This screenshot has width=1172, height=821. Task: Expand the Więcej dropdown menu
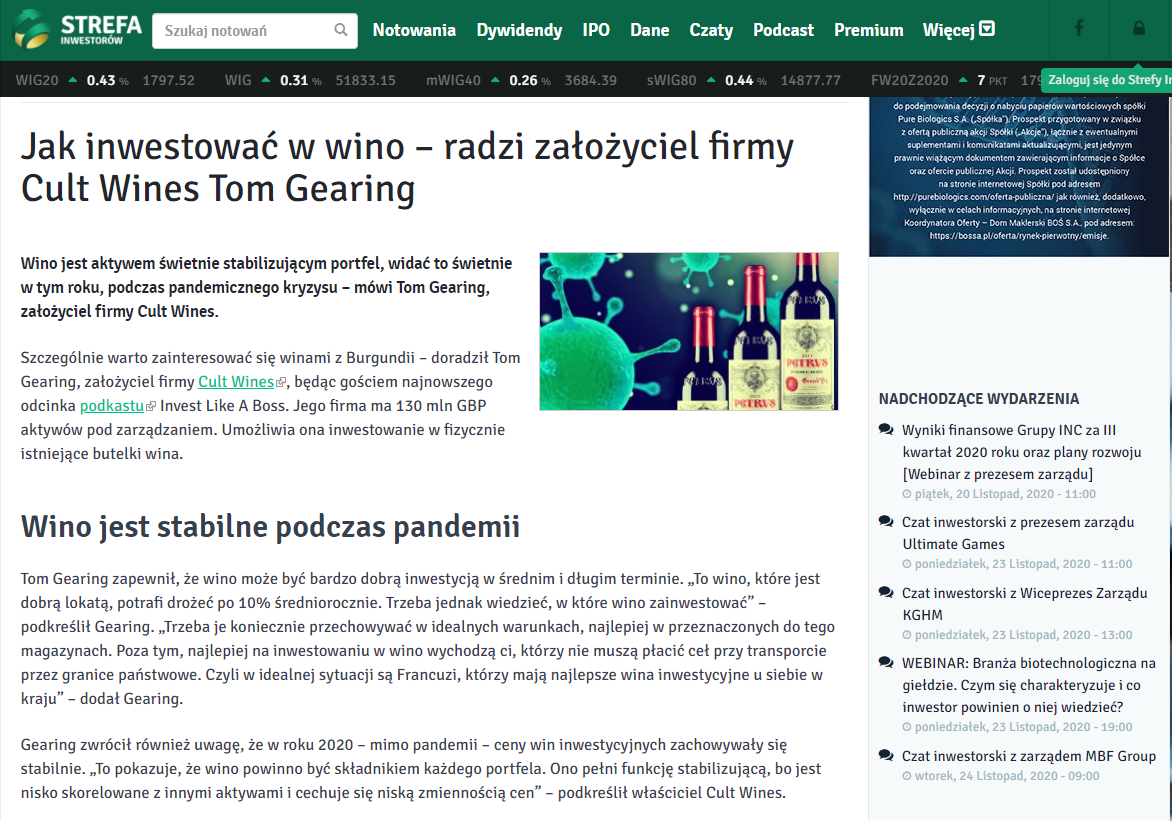pos(958,30)
